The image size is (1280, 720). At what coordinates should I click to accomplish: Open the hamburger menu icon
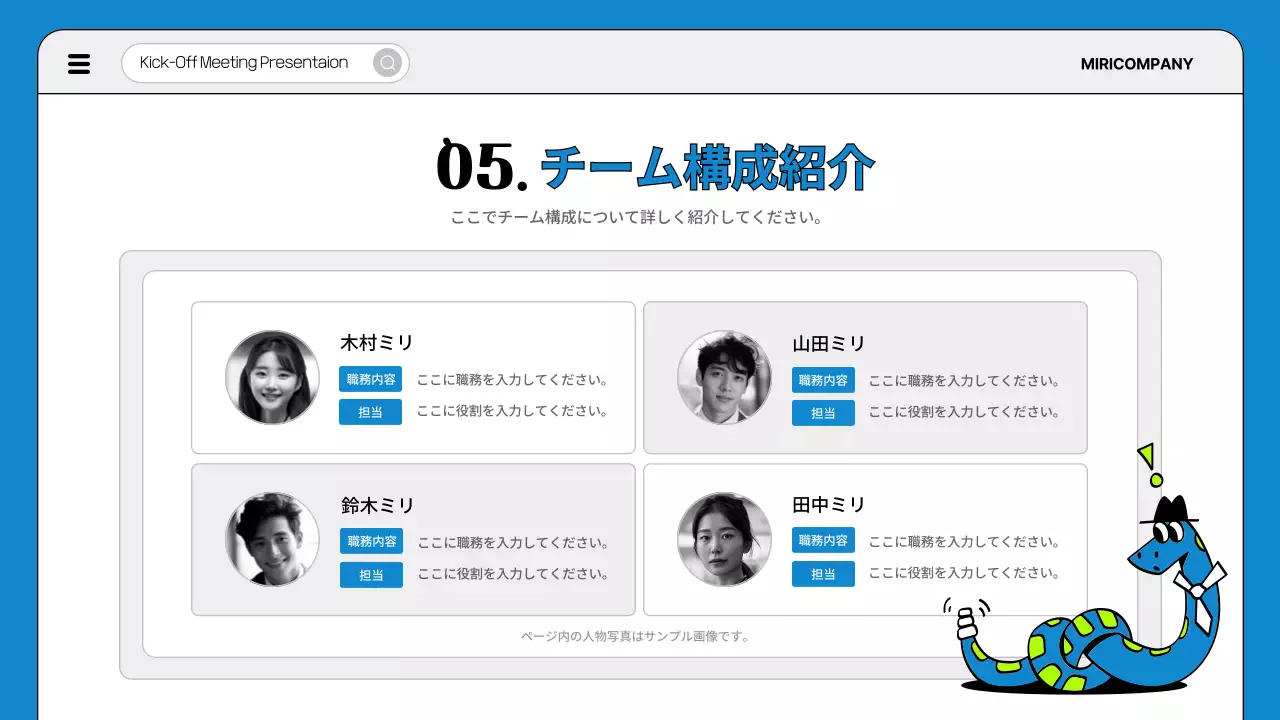[x=79, y=64]
